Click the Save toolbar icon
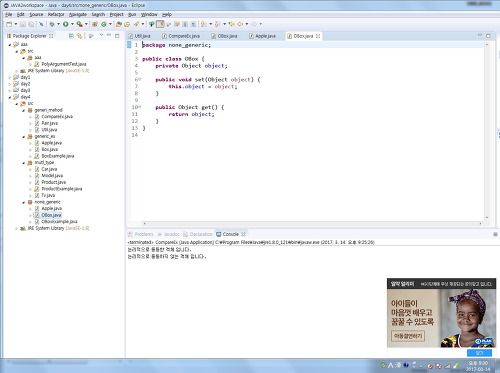Screen dimensions: 500x373 point(23,24)
